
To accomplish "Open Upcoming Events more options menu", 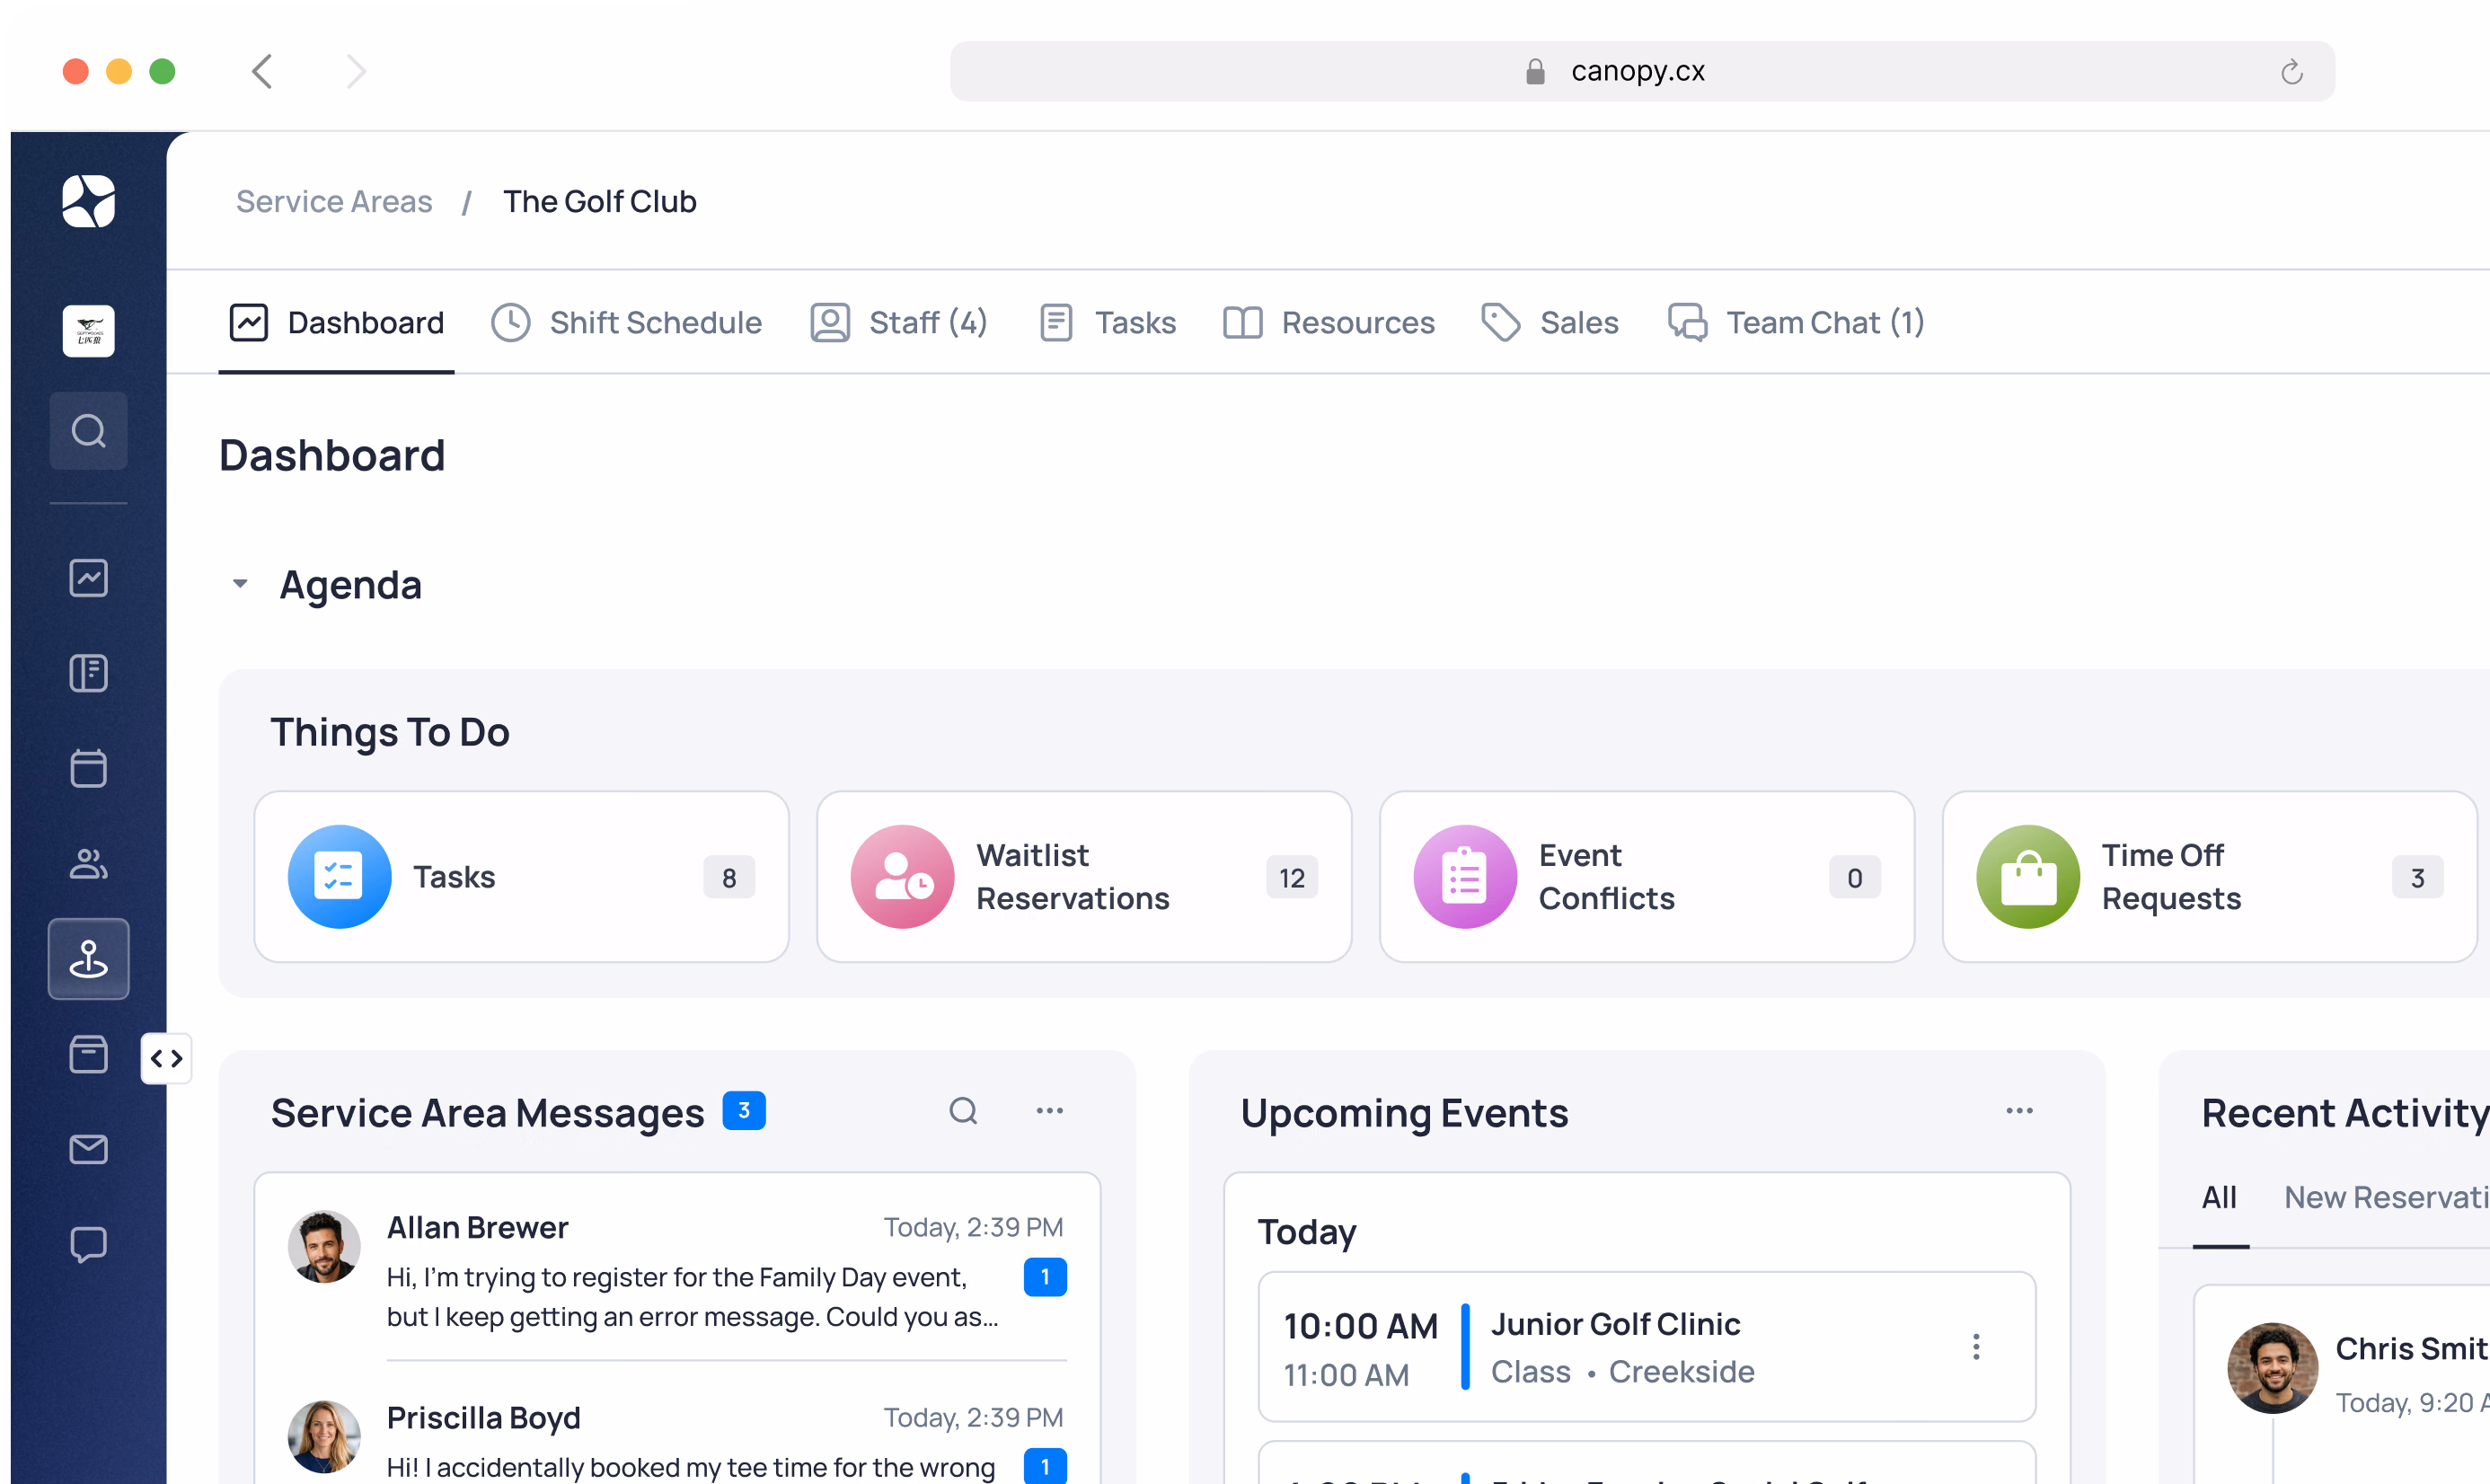I will (2020, 1111).
